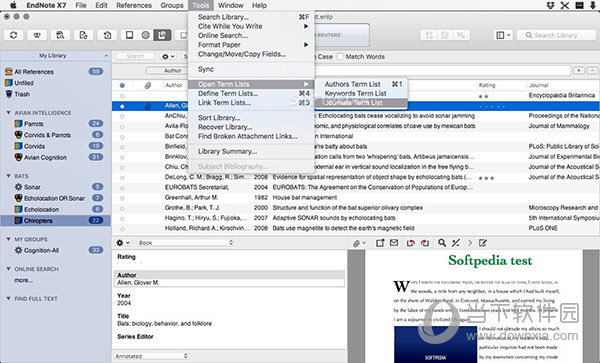Rotate PDF counterclockwise icon

coord(411,243)
